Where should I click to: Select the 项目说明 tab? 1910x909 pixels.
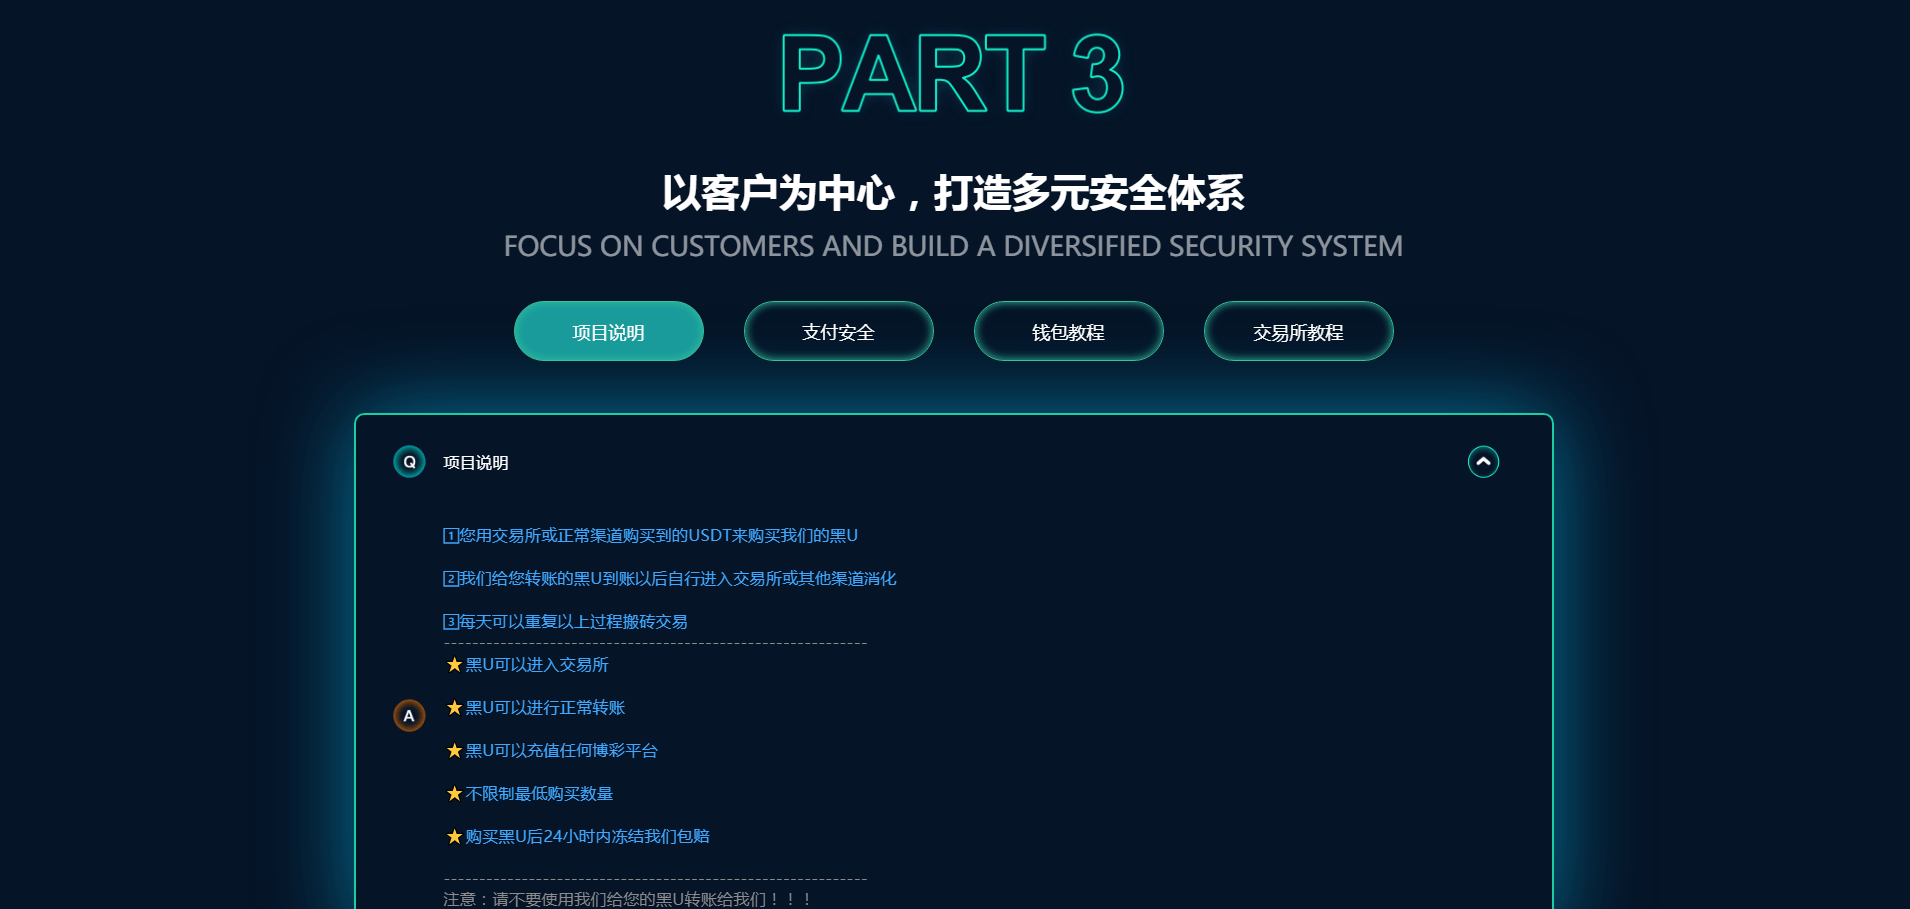[x=608, y=331]
